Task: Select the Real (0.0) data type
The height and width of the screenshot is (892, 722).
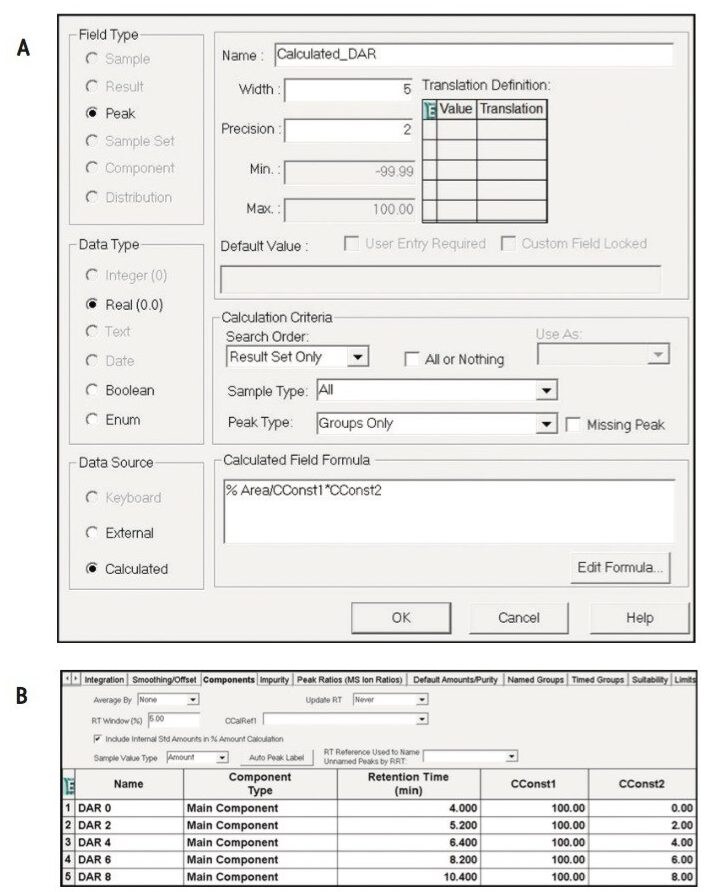Action: (x=92, y=304)
